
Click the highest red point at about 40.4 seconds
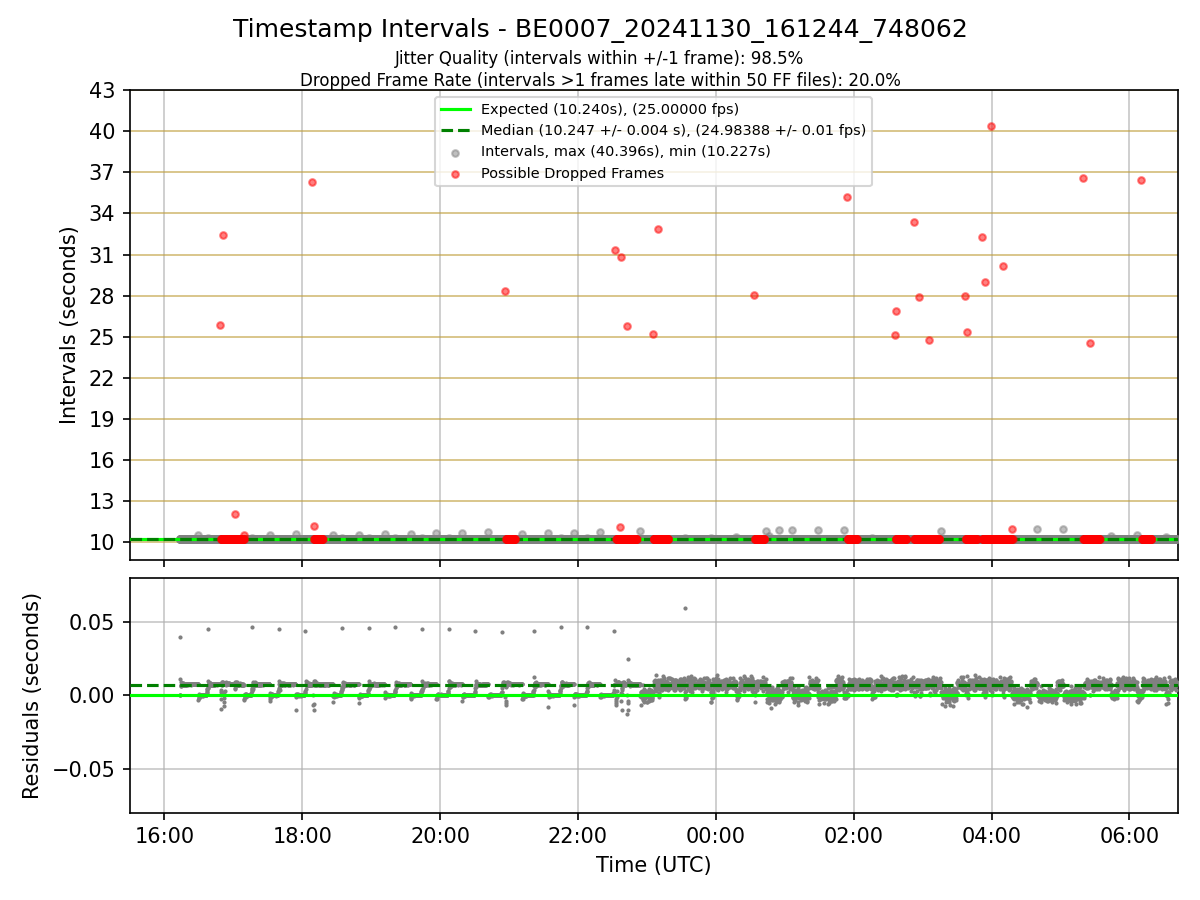[x=991, y=126]
